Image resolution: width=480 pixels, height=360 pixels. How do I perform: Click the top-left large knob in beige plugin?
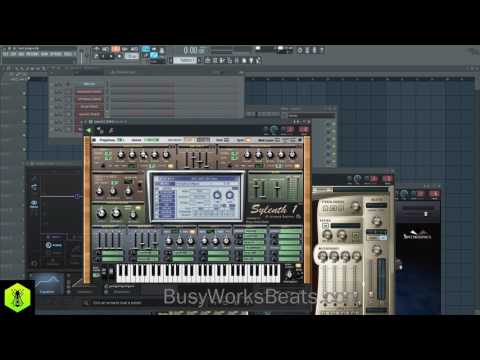point(356,206)
